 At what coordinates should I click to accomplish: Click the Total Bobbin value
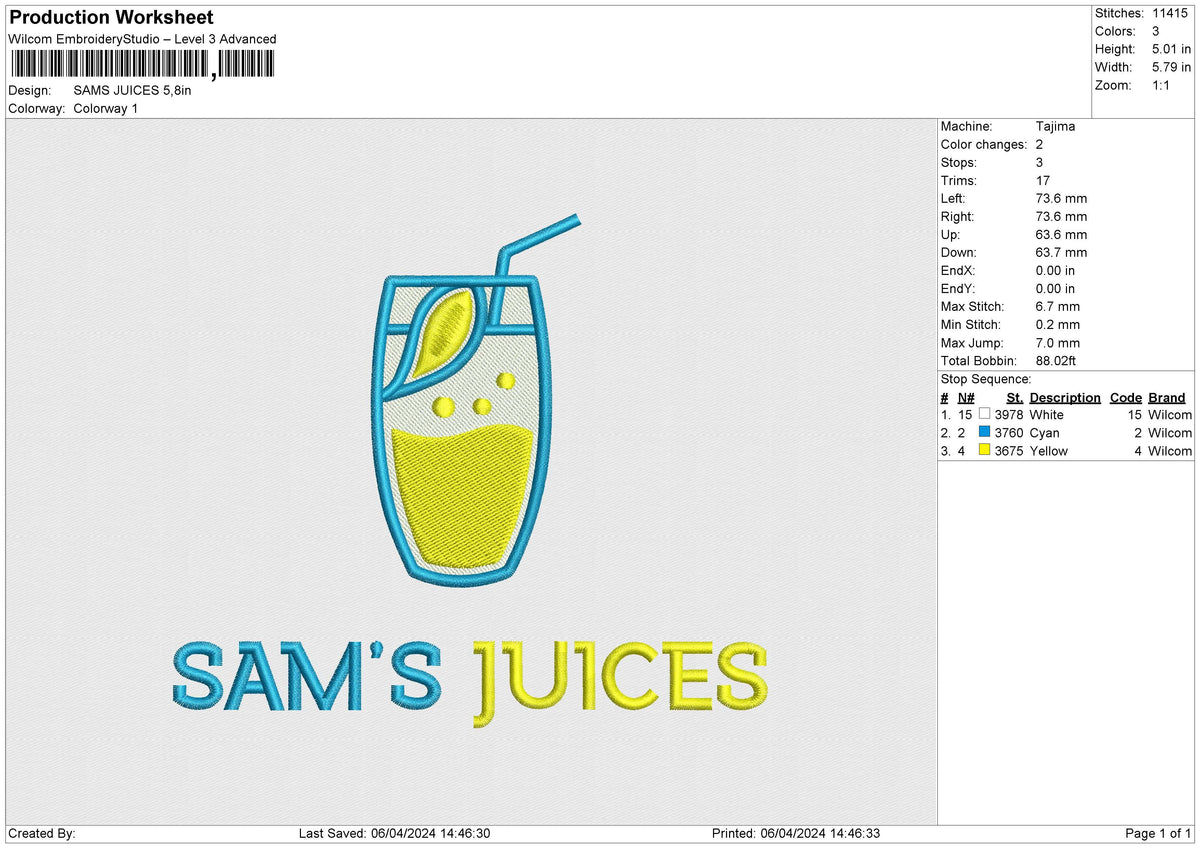pyautogui.click(x=1058, y=361)
